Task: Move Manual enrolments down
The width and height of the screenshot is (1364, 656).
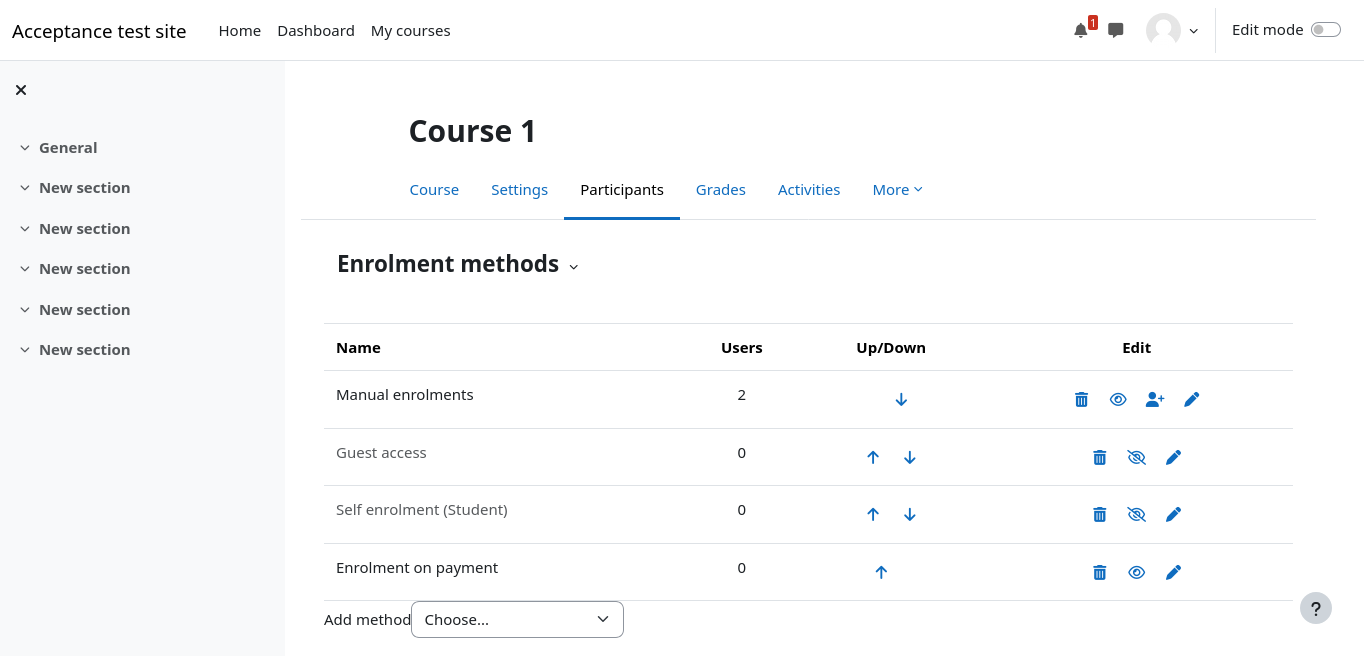Action: tap(901, 400)
